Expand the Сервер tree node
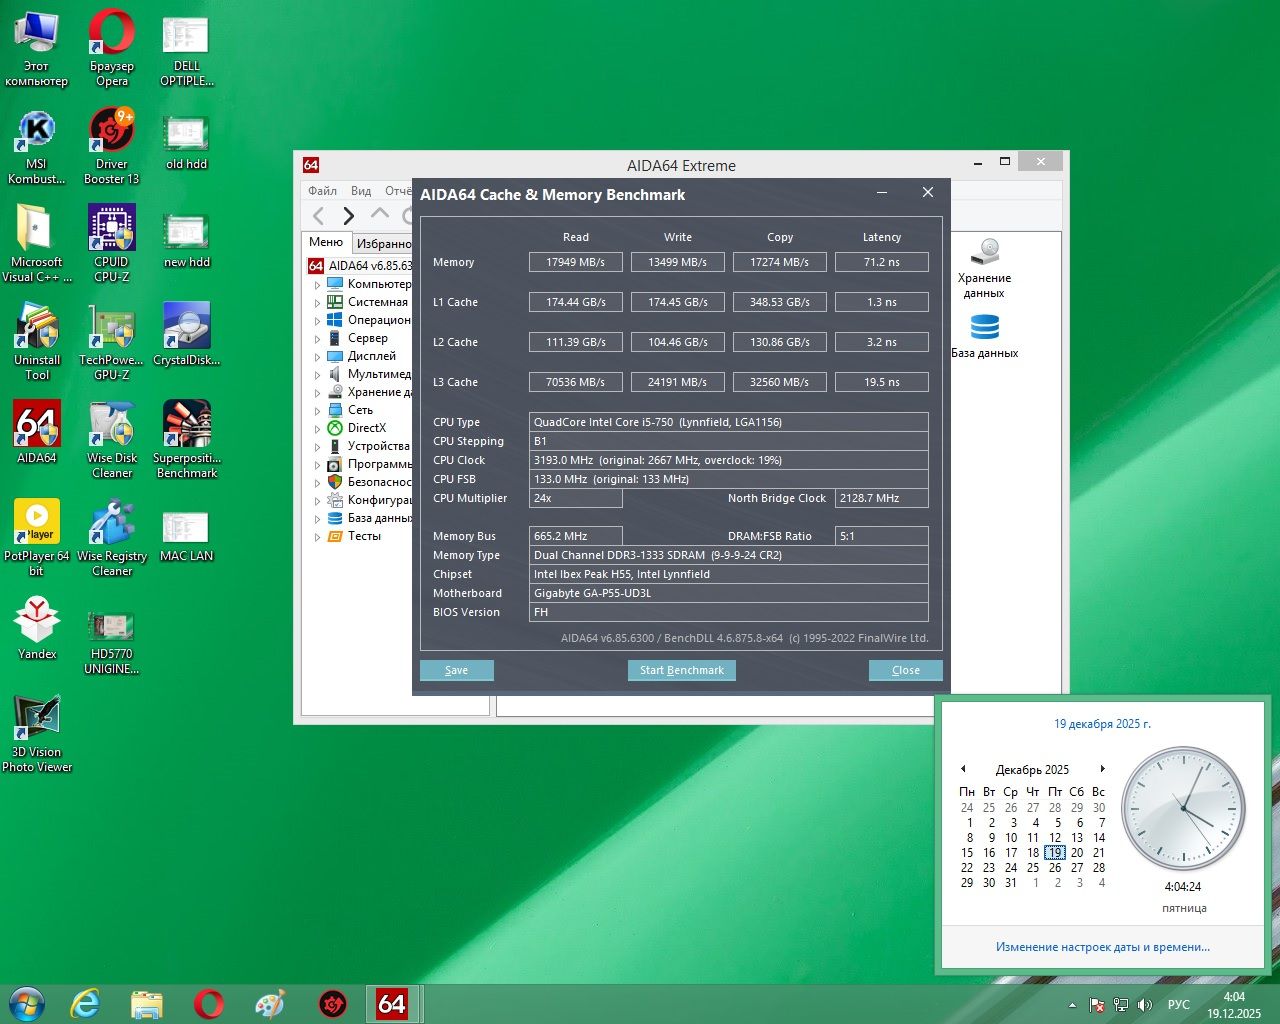 [x=317, y=339]
